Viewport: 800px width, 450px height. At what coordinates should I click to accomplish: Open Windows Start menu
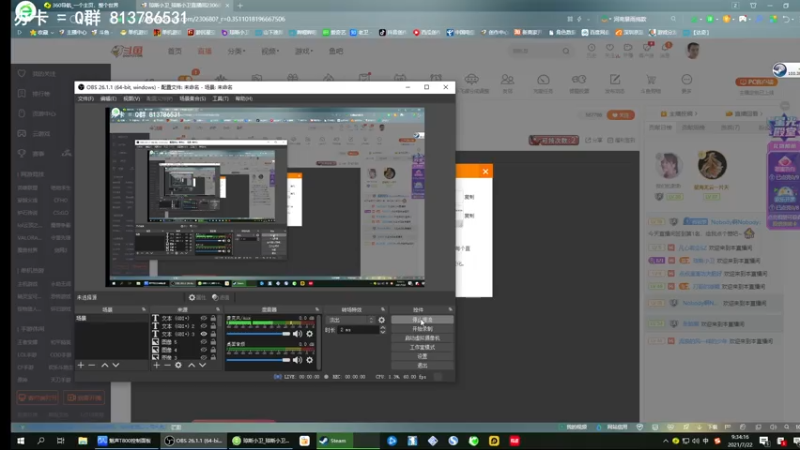(x=21, y=441)
